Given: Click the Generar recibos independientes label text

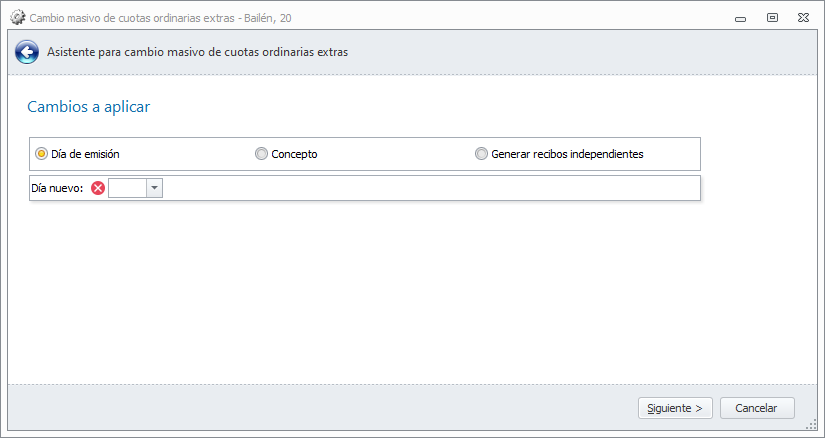Looking at the screenshot, I should pos(567,154).
